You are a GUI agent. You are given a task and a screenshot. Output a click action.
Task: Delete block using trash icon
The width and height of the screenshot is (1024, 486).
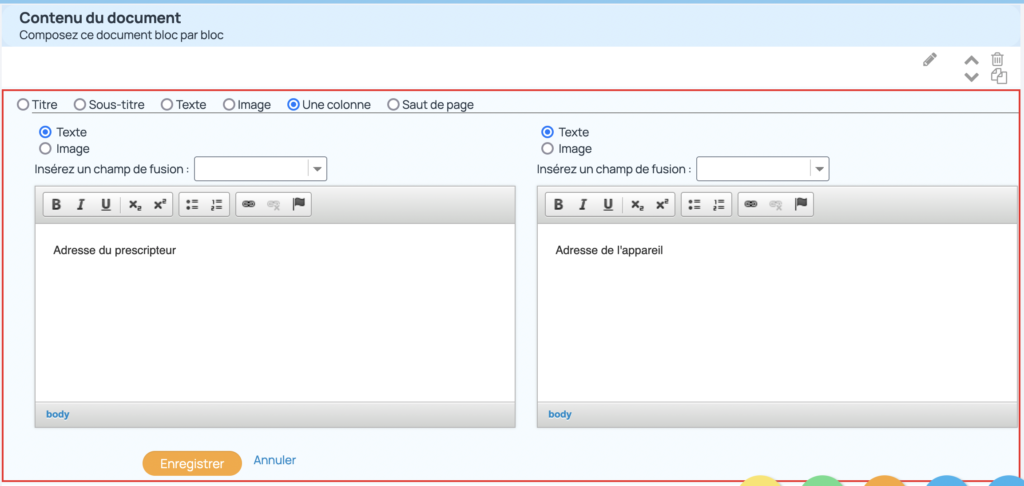998,59
